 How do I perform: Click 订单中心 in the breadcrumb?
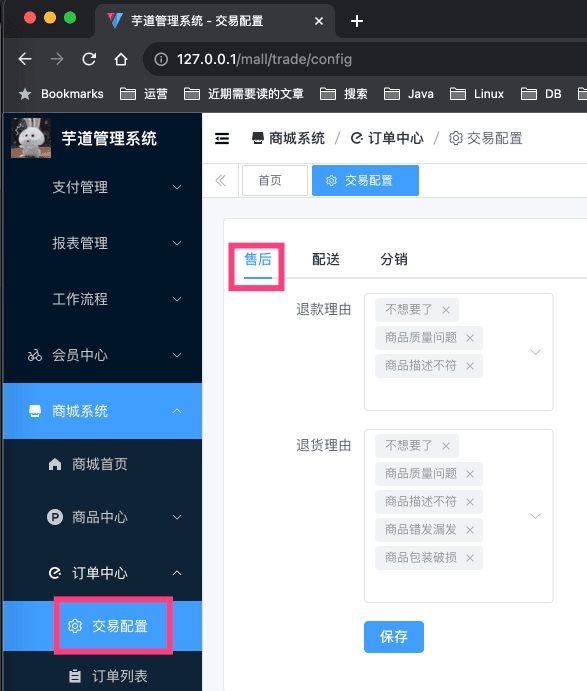pyautogui.click(x=387, y=138)
